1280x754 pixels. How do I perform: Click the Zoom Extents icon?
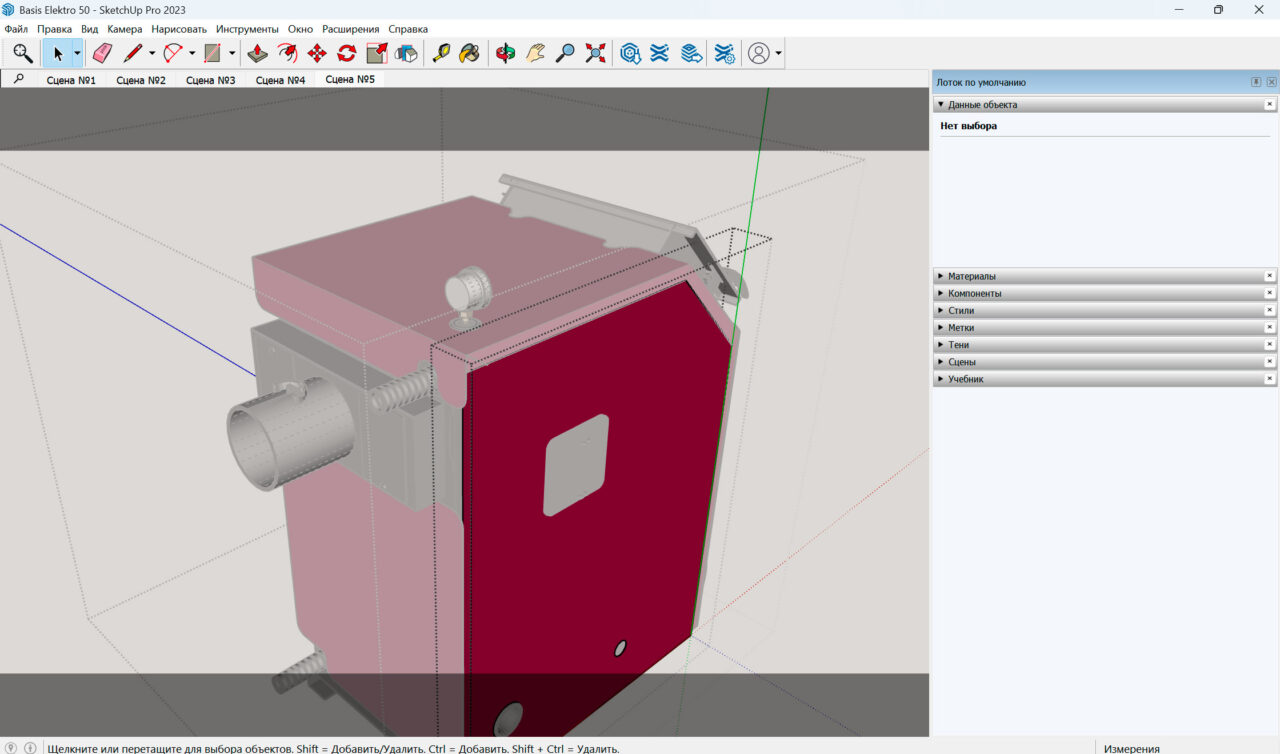coord(596,54)
